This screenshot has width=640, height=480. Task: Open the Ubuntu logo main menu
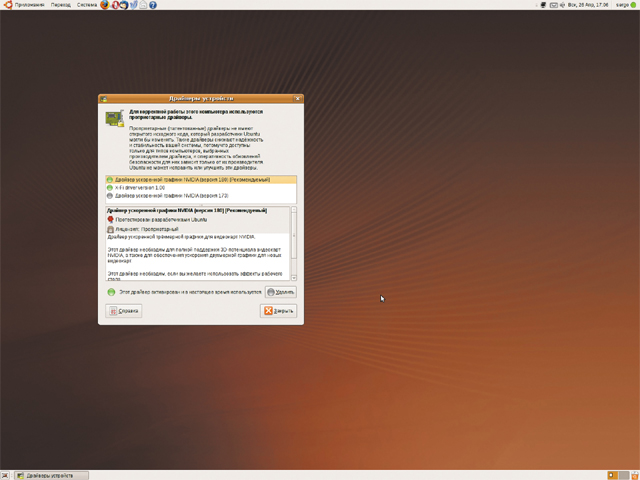coord(7,5)
